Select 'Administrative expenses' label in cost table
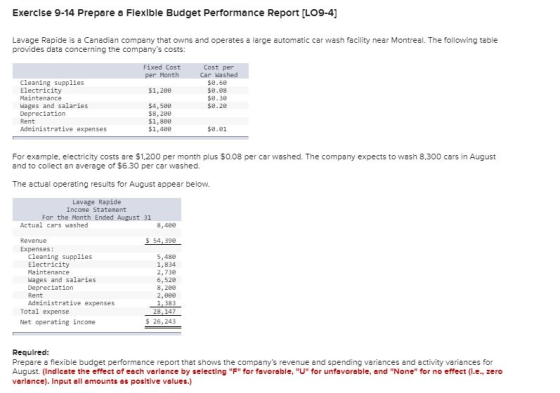This screenshot has height=393, width=560. pos(63,129)
